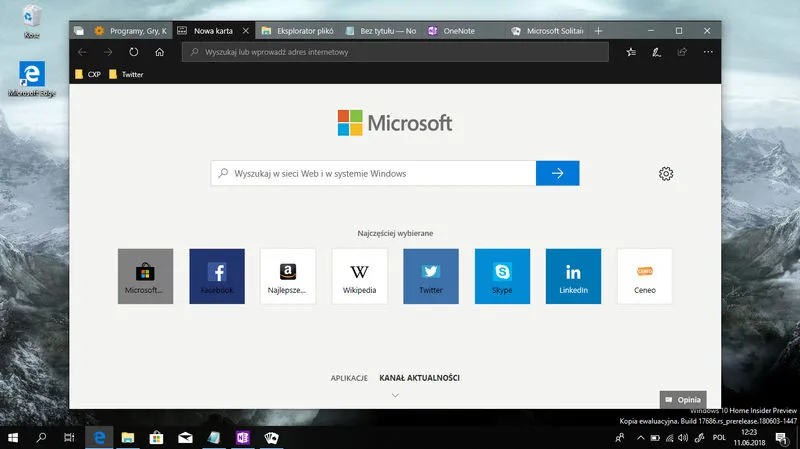Open Task View on taskbar
Screen dimensions: 800x449
[69, 438]
